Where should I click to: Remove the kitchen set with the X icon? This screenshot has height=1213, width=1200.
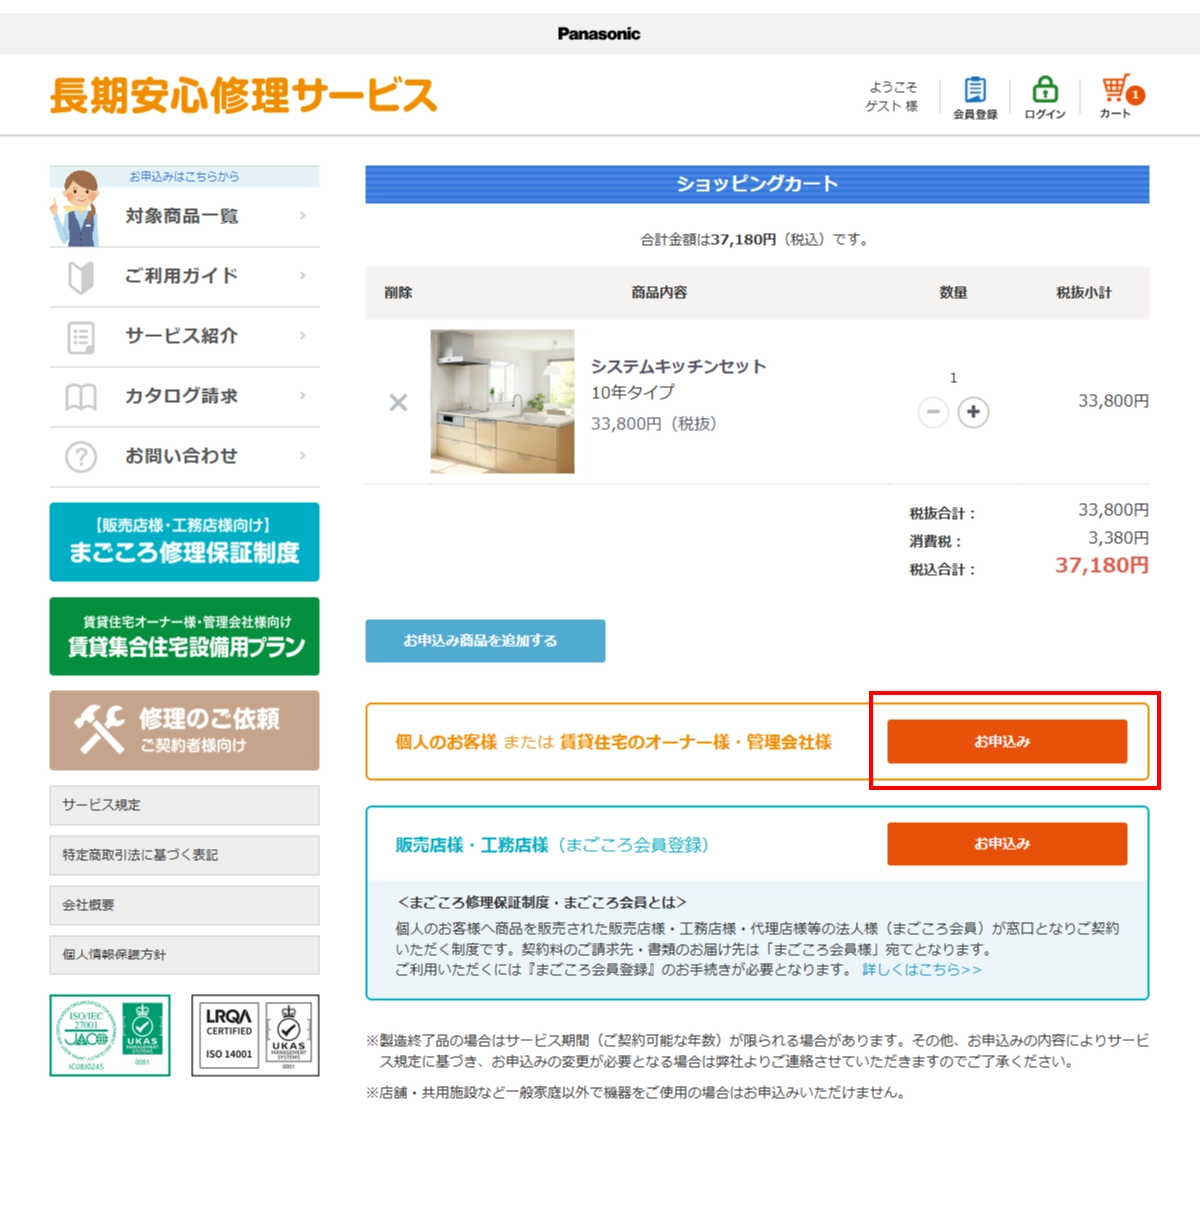pyautogui.click(x=398, y=402)
